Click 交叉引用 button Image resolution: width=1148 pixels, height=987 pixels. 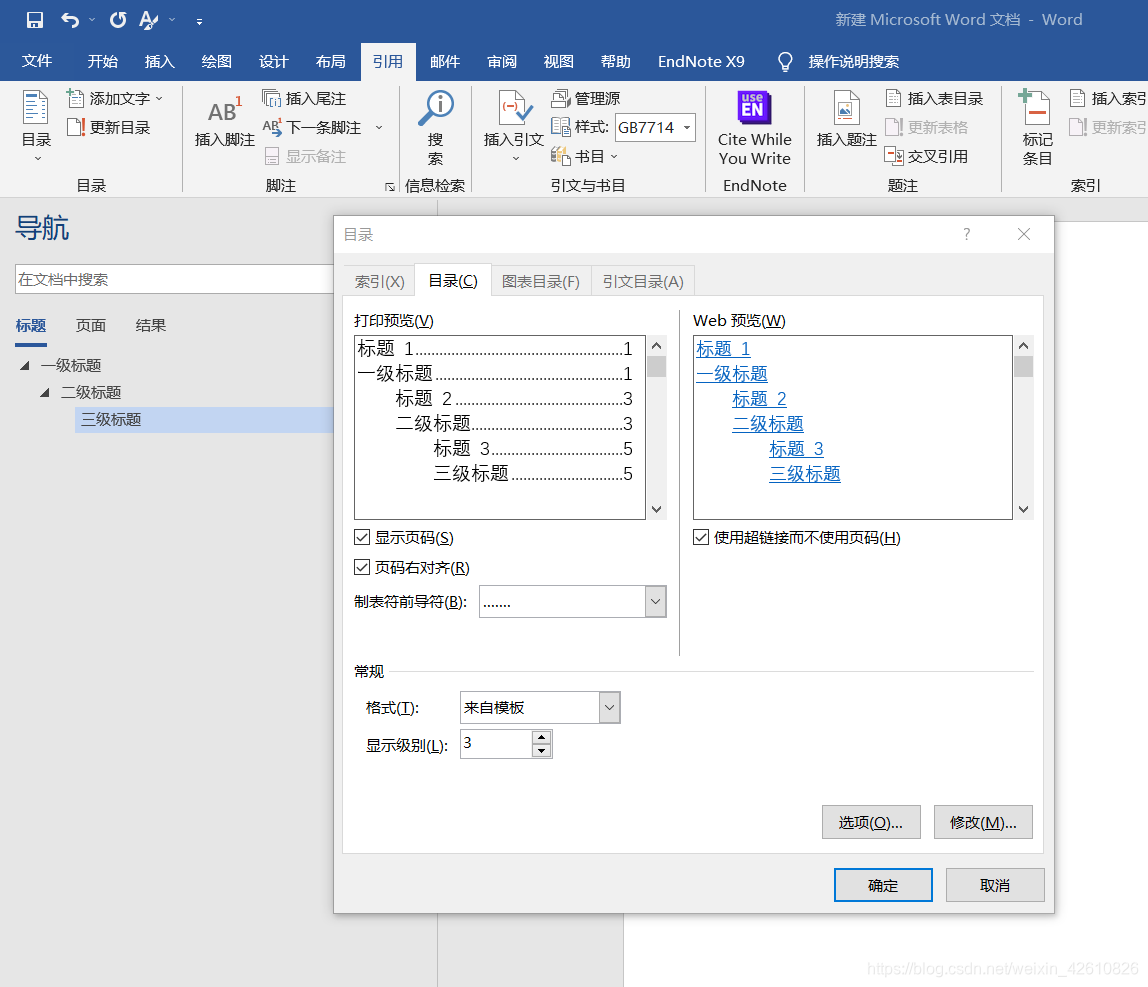(927, 156)
